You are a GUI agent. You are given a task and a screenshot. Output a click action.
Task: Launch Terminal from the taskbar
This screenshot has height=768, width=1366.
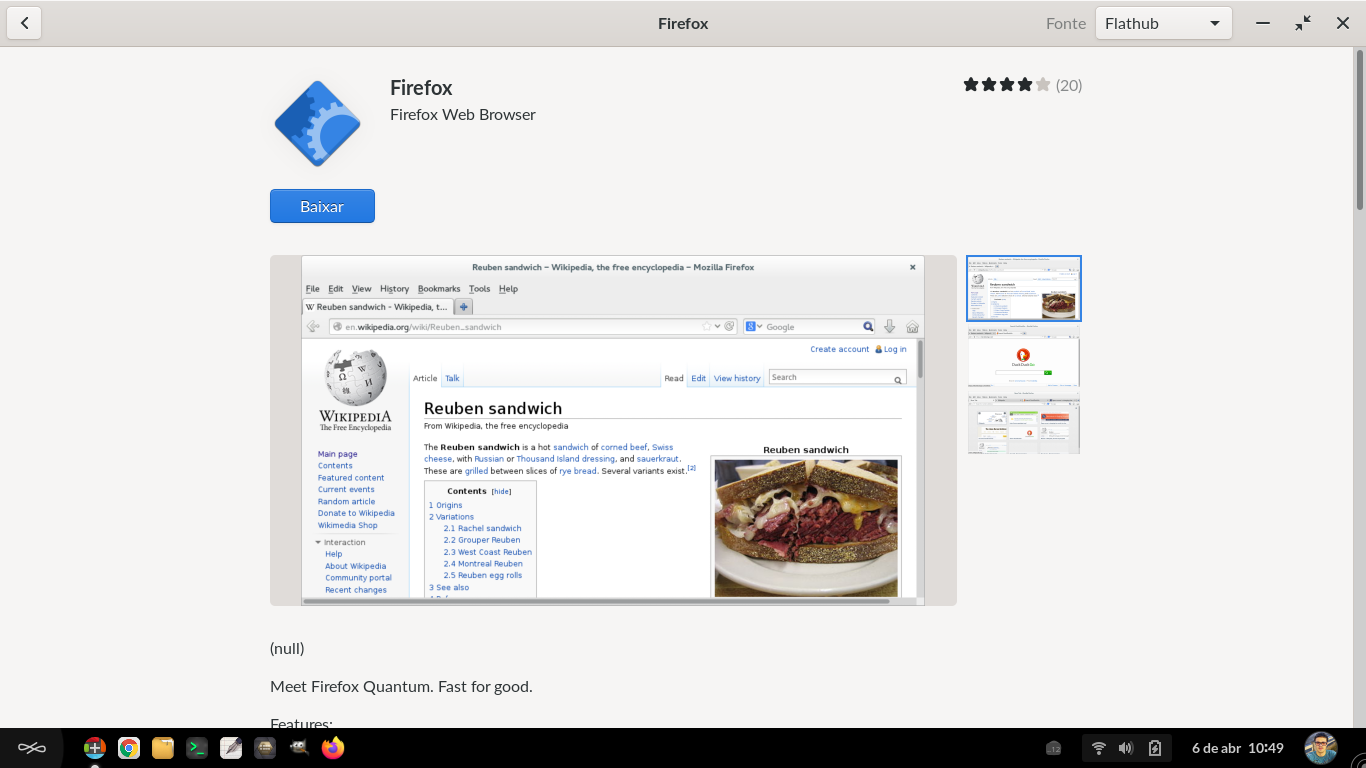[x=197, y=748]
